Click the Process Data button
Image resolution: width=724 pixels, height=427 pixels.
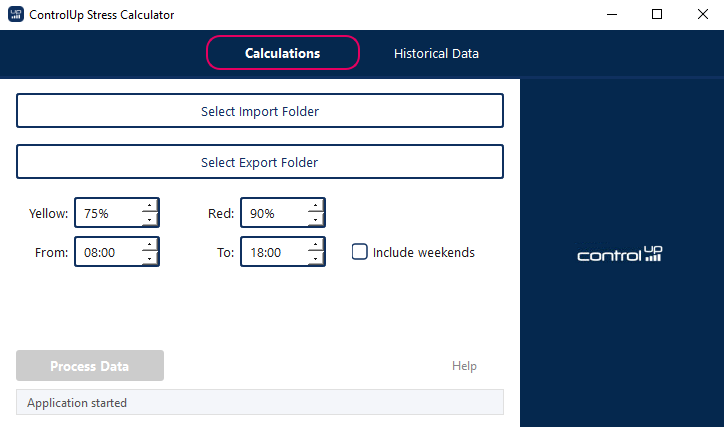(90, 366)
